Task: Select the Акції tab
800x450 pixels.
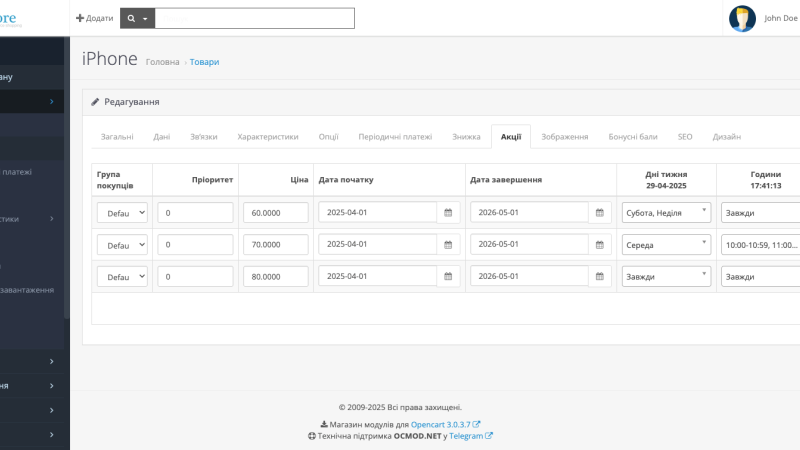Action: tap(511, 137)
